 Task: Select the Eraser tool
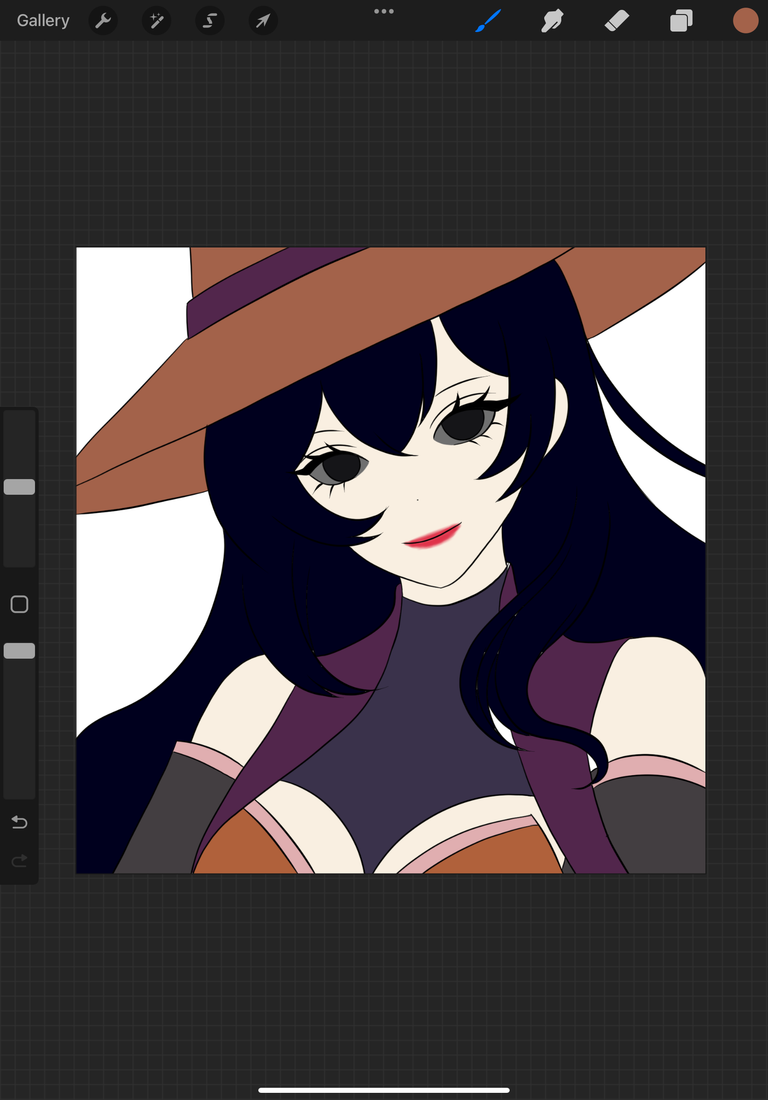click(x=617, y=20)
